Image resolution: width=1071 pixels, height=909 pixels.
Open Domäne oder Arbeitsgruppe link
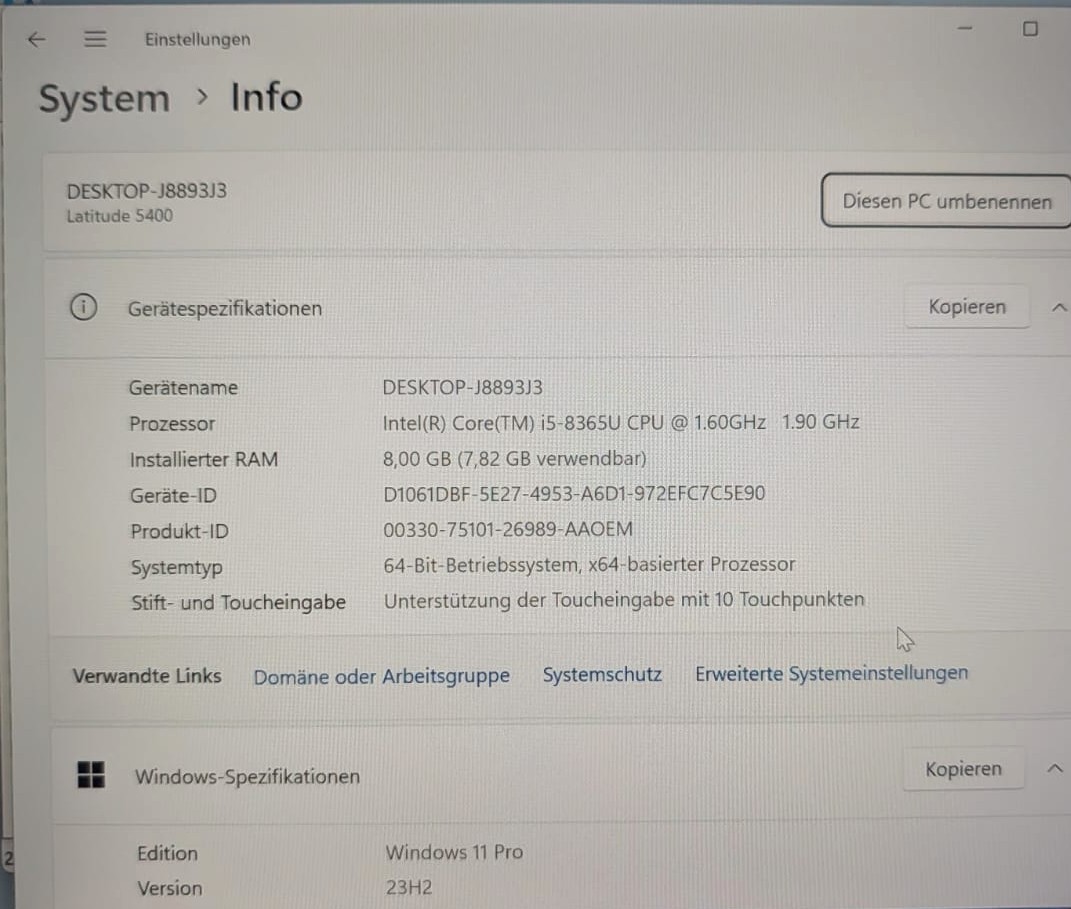pyautogui.click(x=382, y=676)
